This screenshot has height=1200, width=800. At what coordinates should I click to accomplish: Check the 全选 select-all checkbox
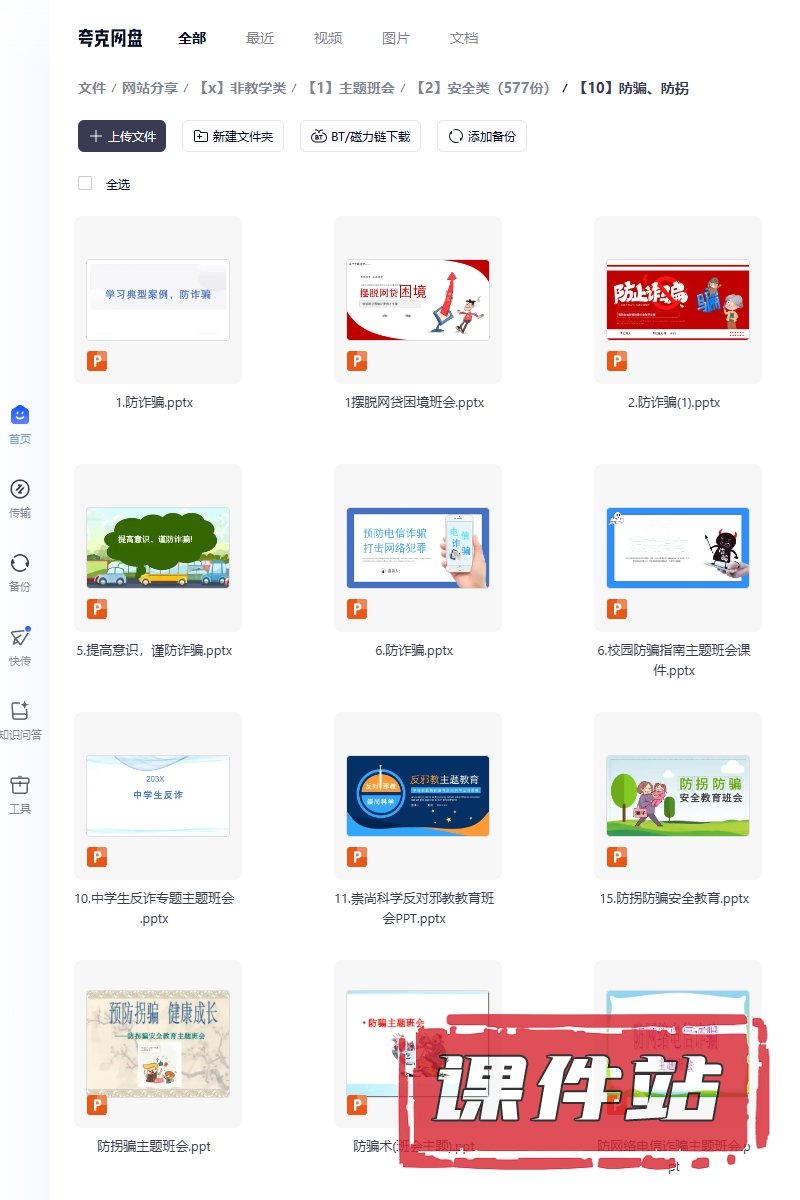pos(85,183)
